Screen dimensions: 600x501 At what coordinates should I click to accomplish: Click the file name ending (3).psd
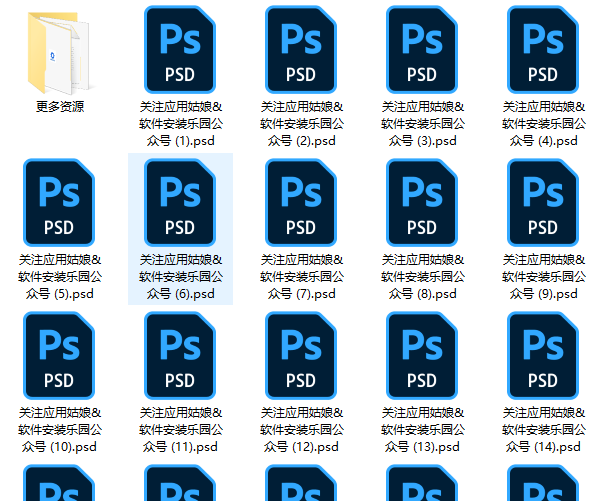click(422, 124)
